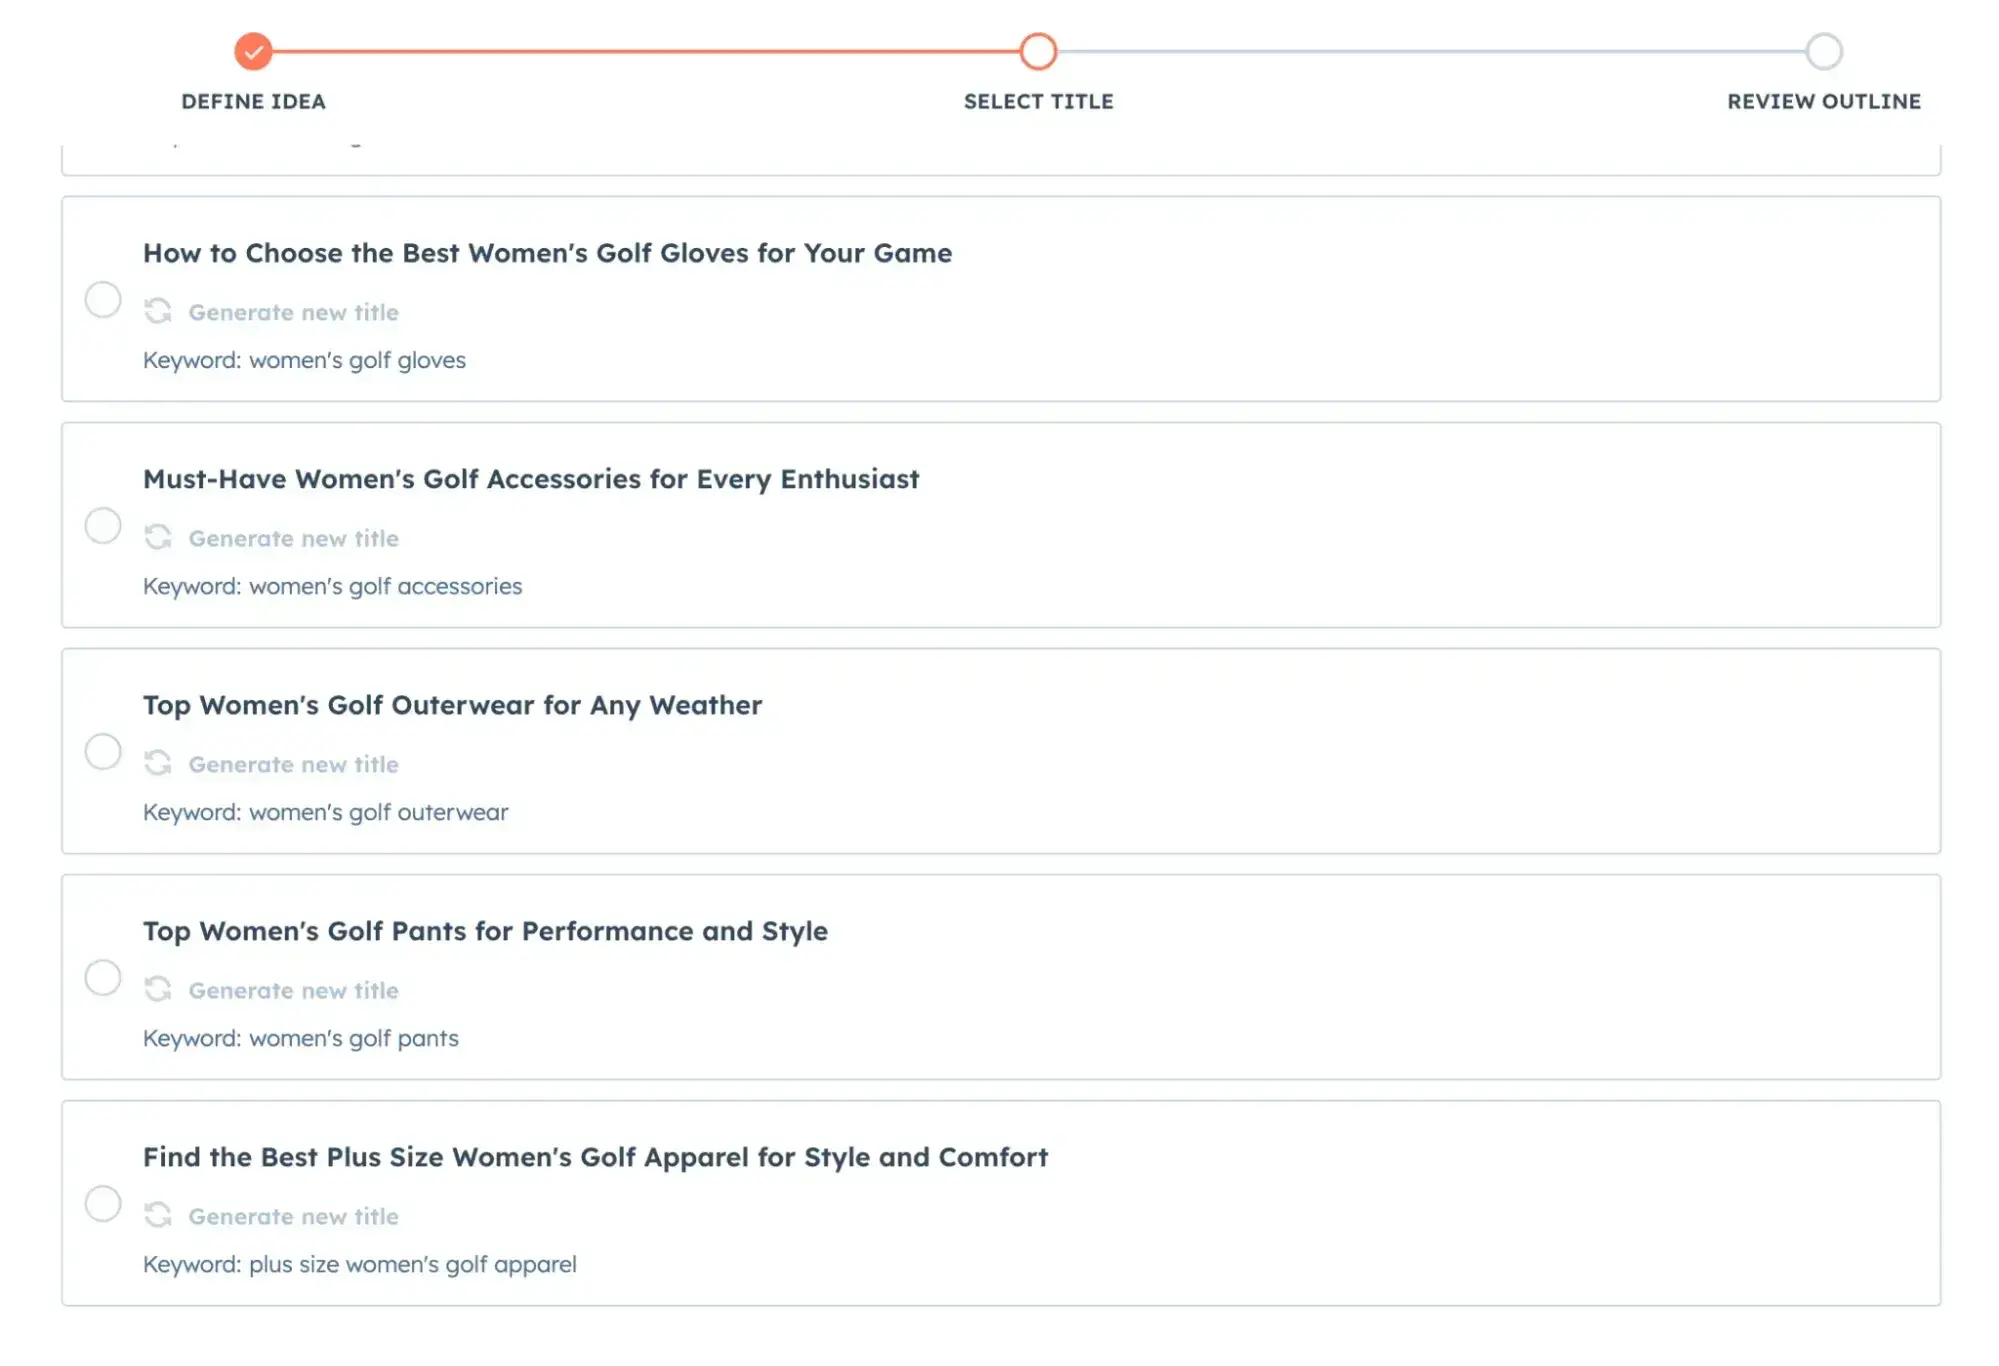Go to the Select Title step circle

coord(1038,51)
